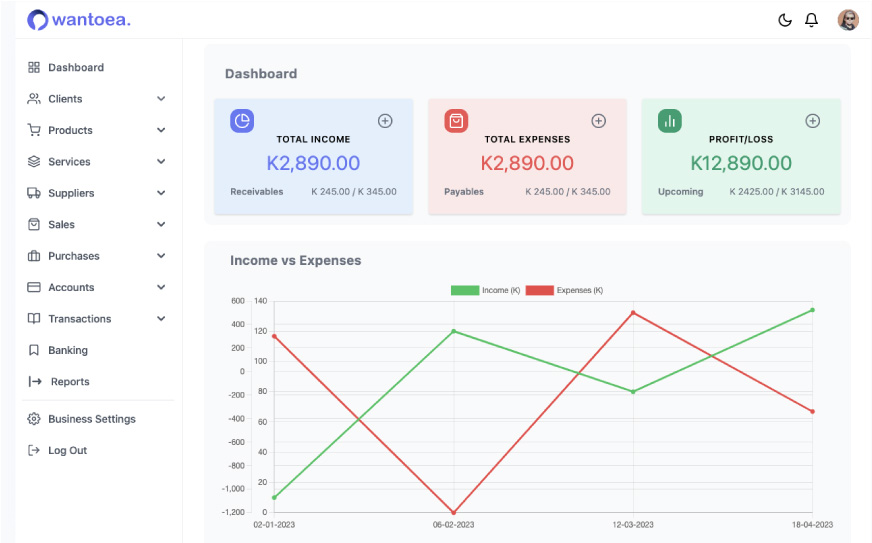
Task: Open the user profile avatar
Action: point(848,20)
